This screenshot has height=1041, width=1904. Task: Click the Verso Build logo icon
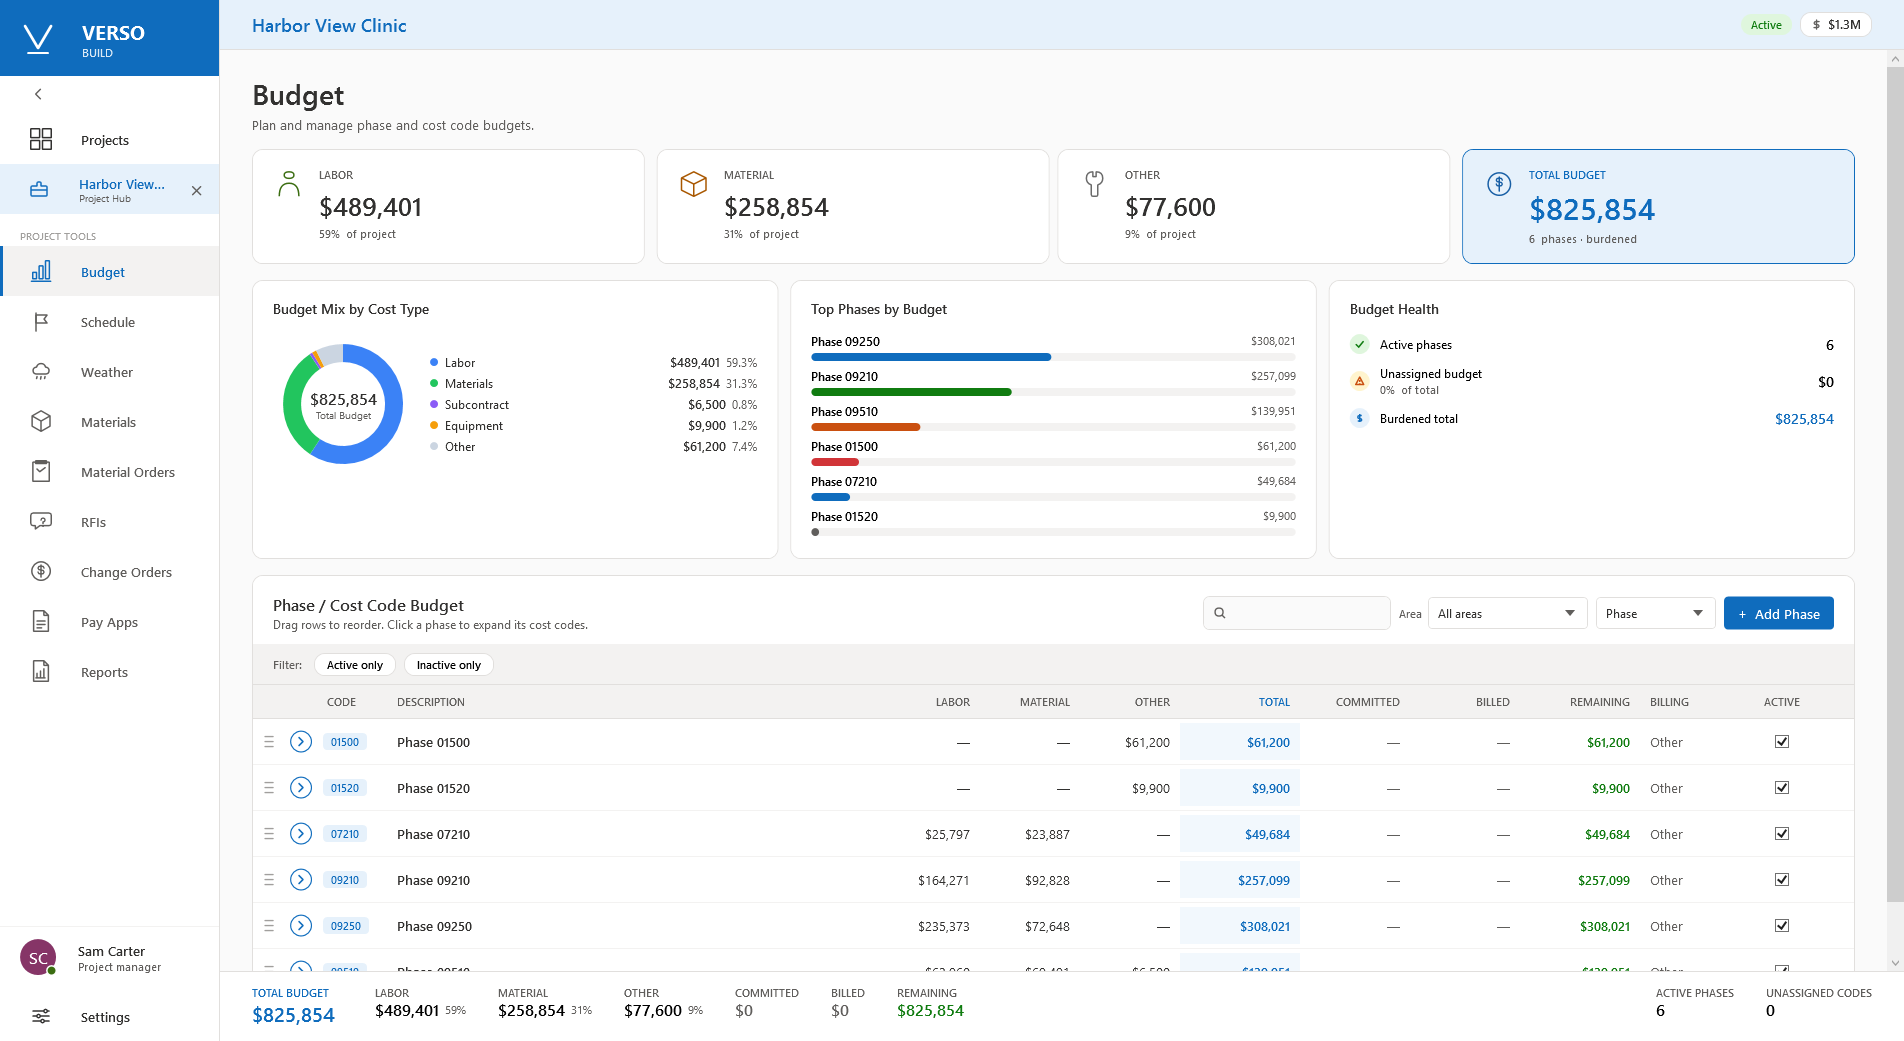point(38,39)
